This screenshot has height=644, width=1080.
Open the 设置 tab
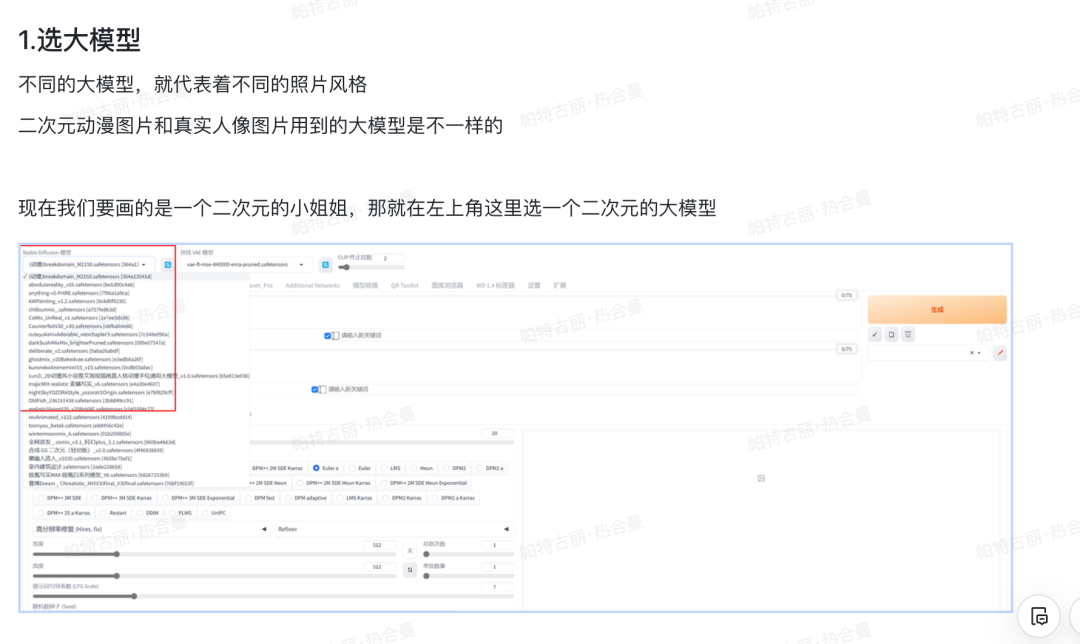pyautogui.click(x=534, y=285)
